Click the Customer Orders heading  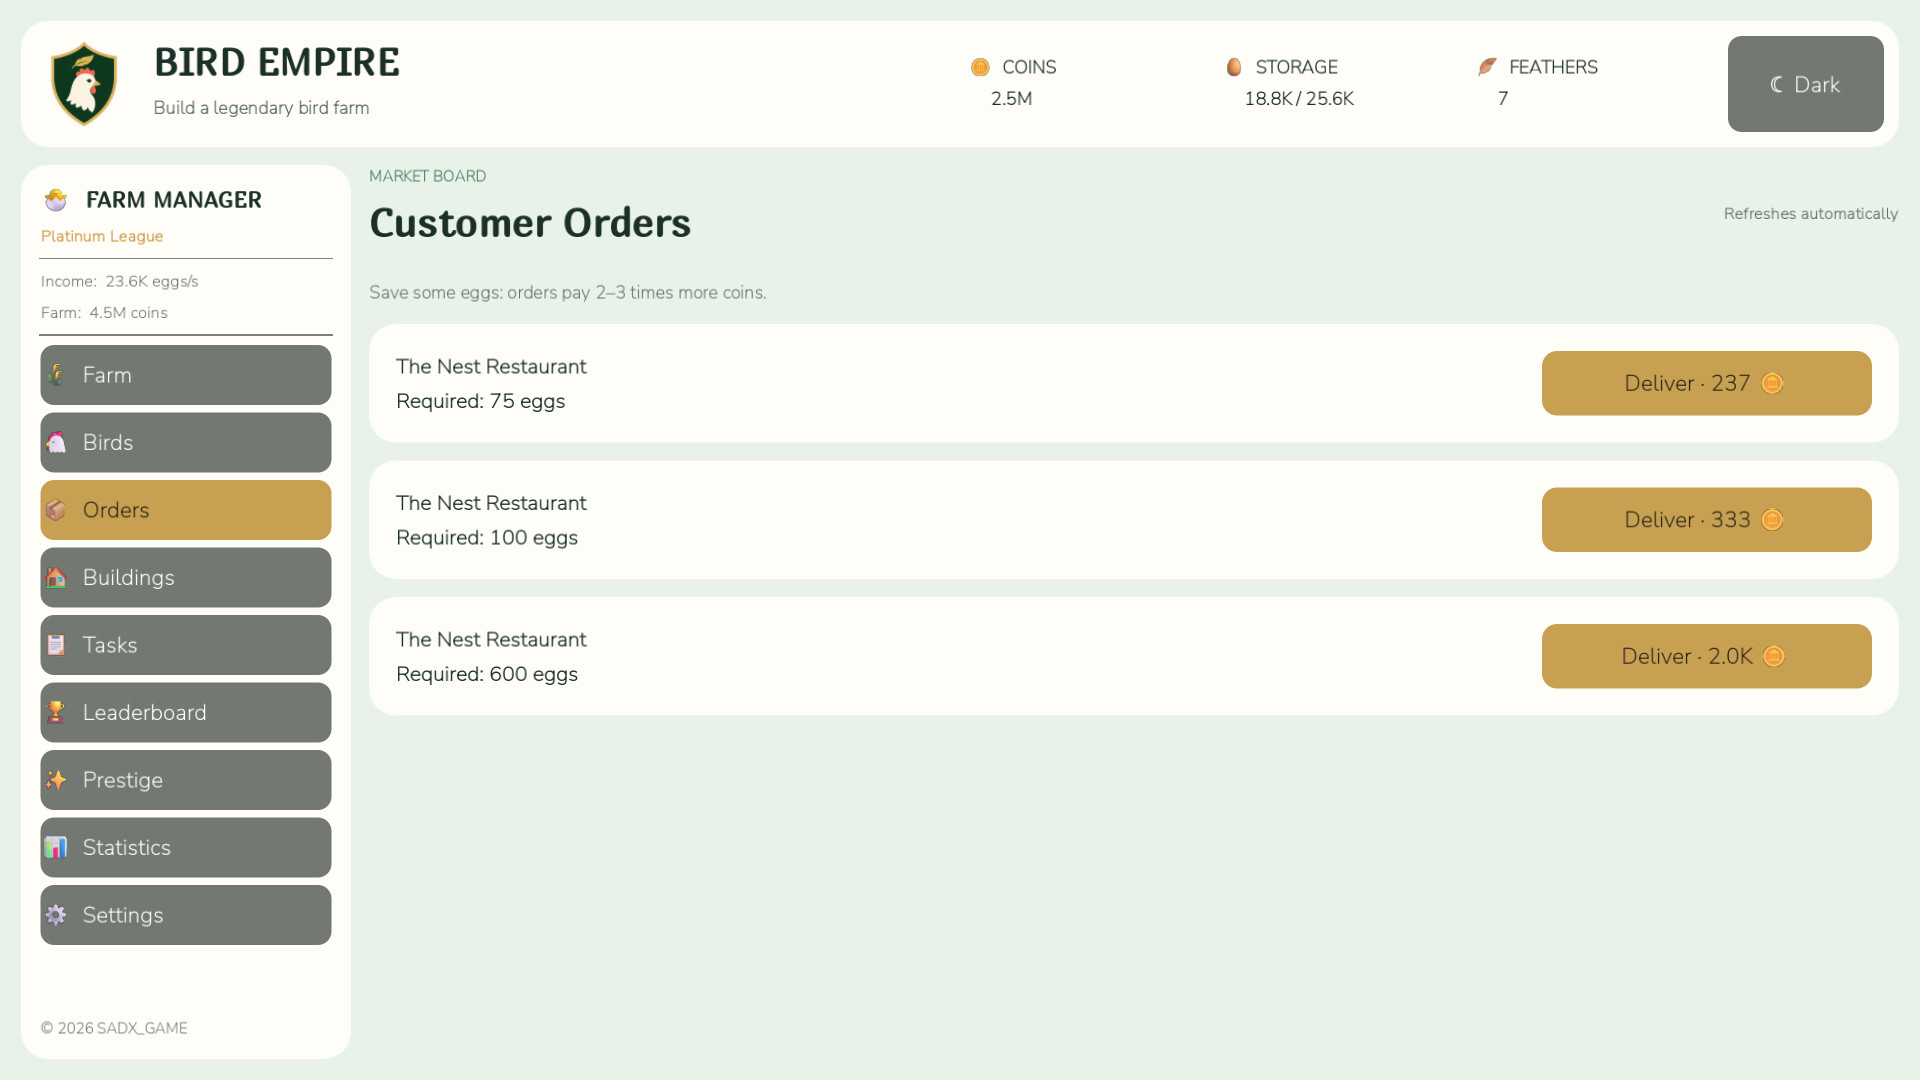pyautogui.click(x=530, y=222)
